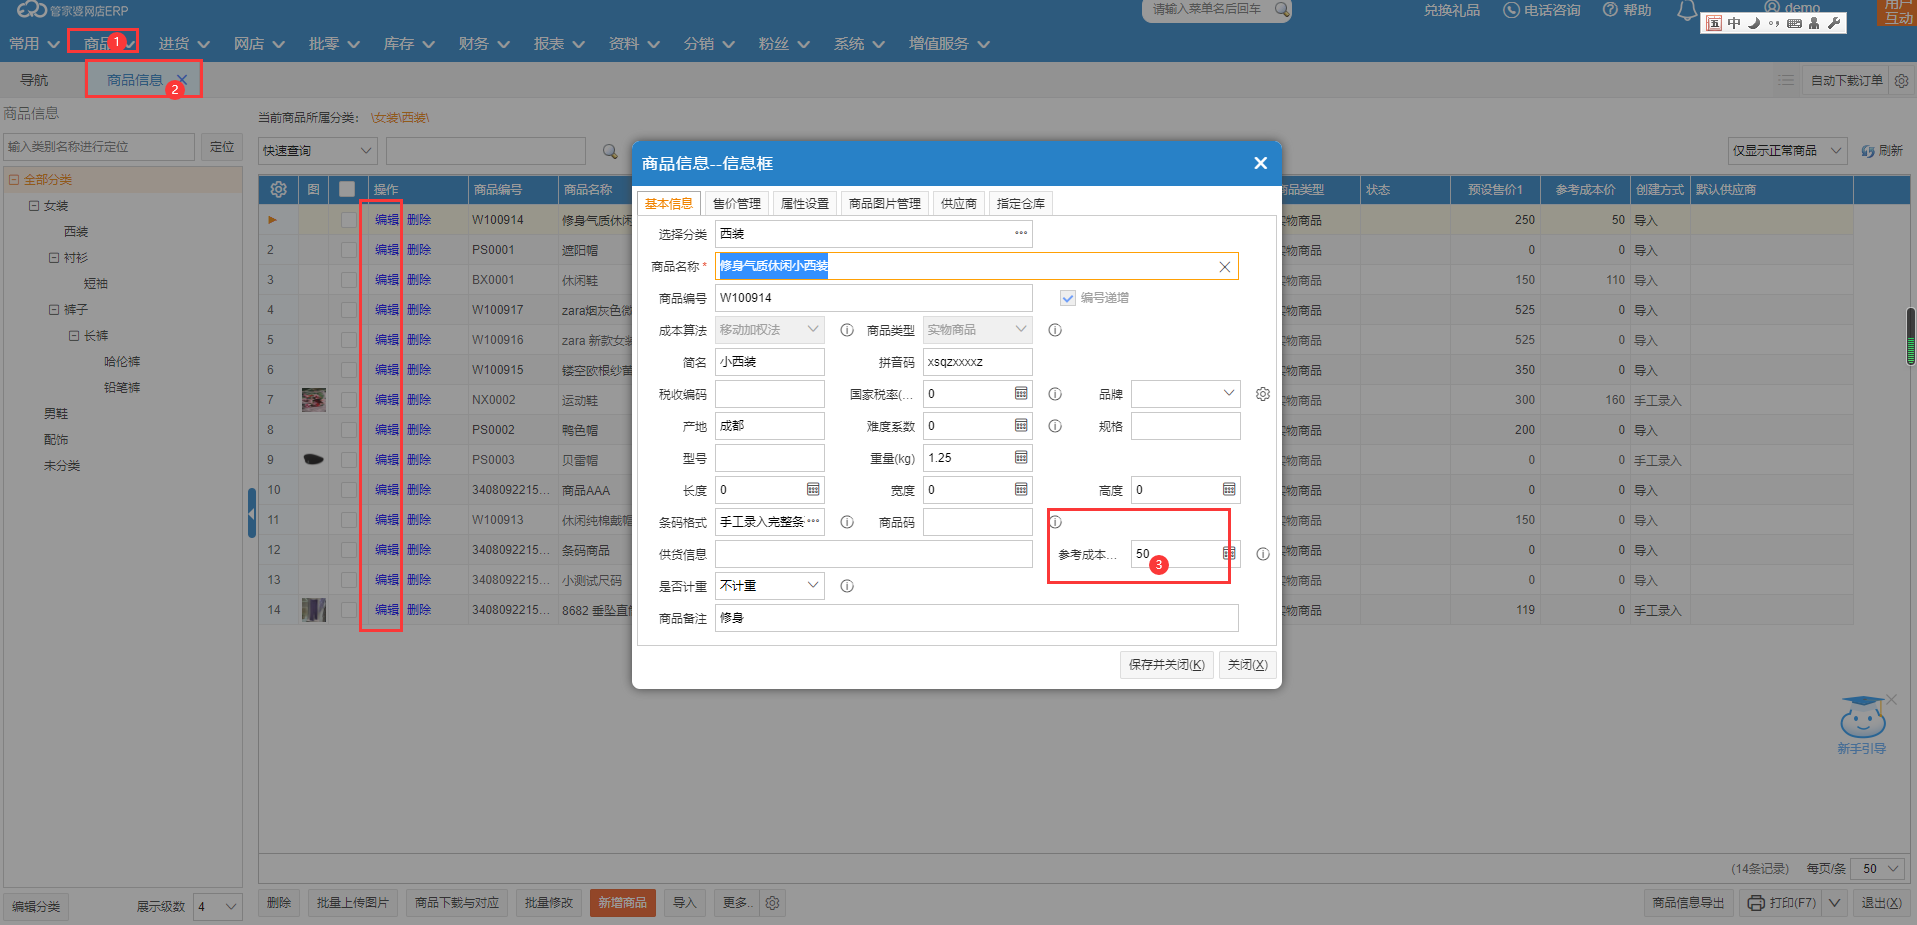Click the ellipsis in 选择分类 field
Image resolution: width=1917 pixels, height=925 pixels.
coord(1021,233)
